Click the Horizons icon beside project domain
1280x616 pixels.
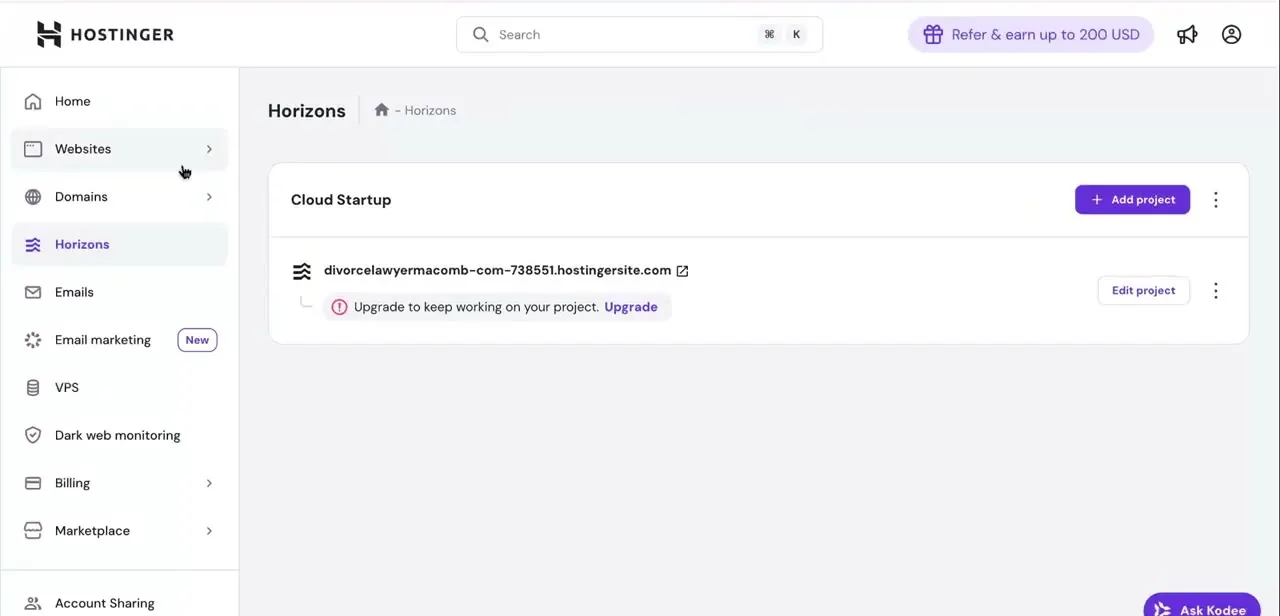tap(302, 271)
